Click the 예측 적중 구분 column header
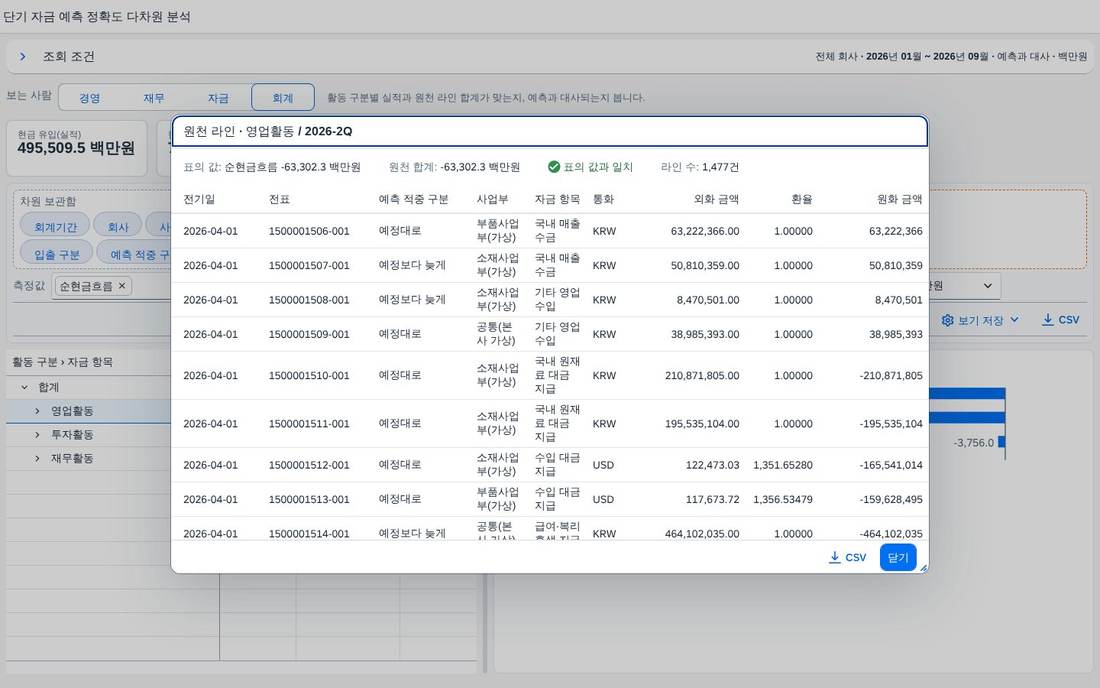 tap(413, 199)
